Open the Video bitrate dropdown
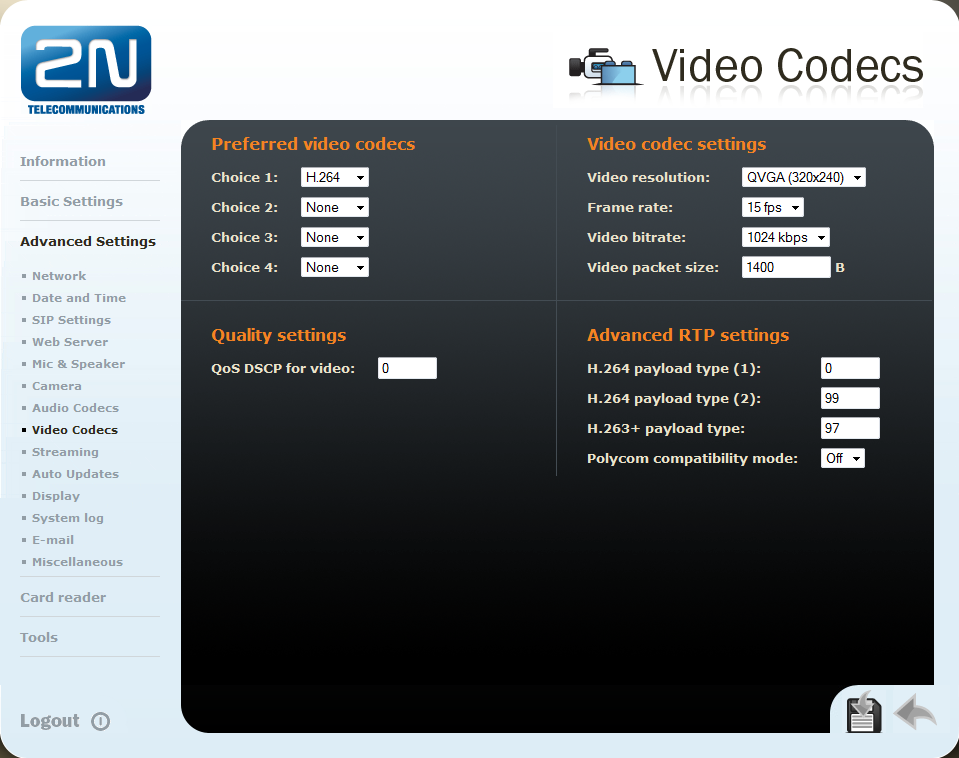The image size is (959, 758). [x=785, y=238]
